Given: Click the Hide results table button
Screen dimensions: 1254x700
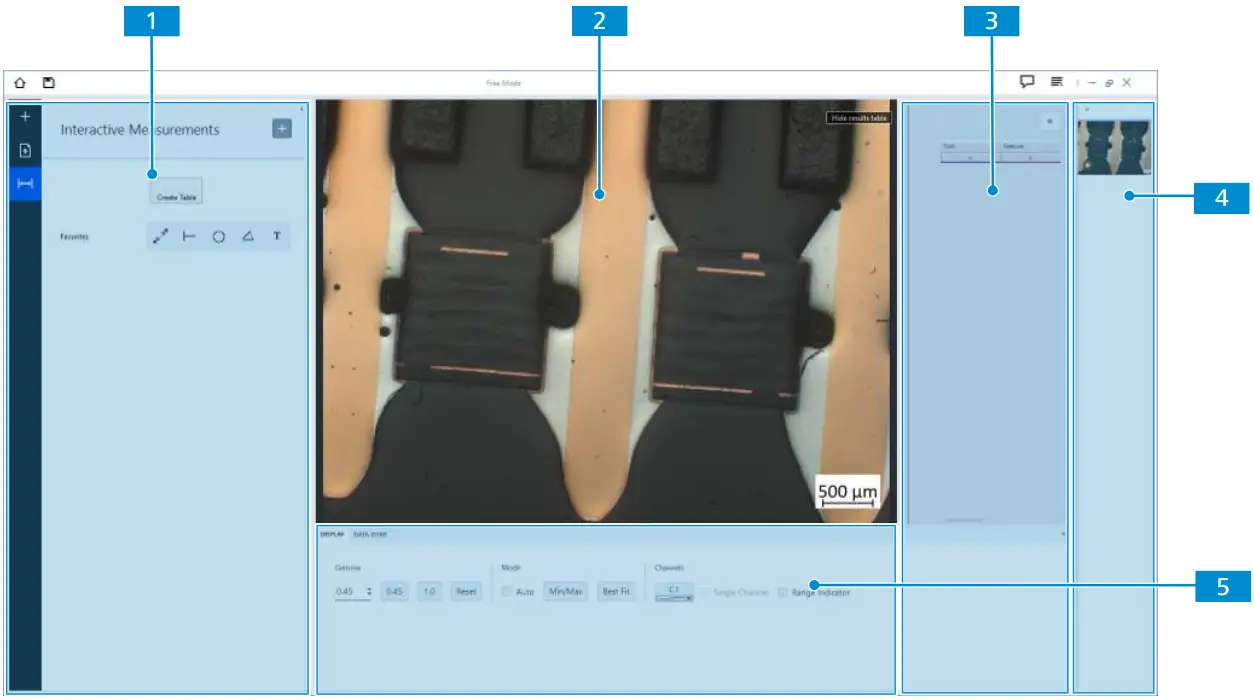Looking at the screenshot, I should tap(858, 118).
